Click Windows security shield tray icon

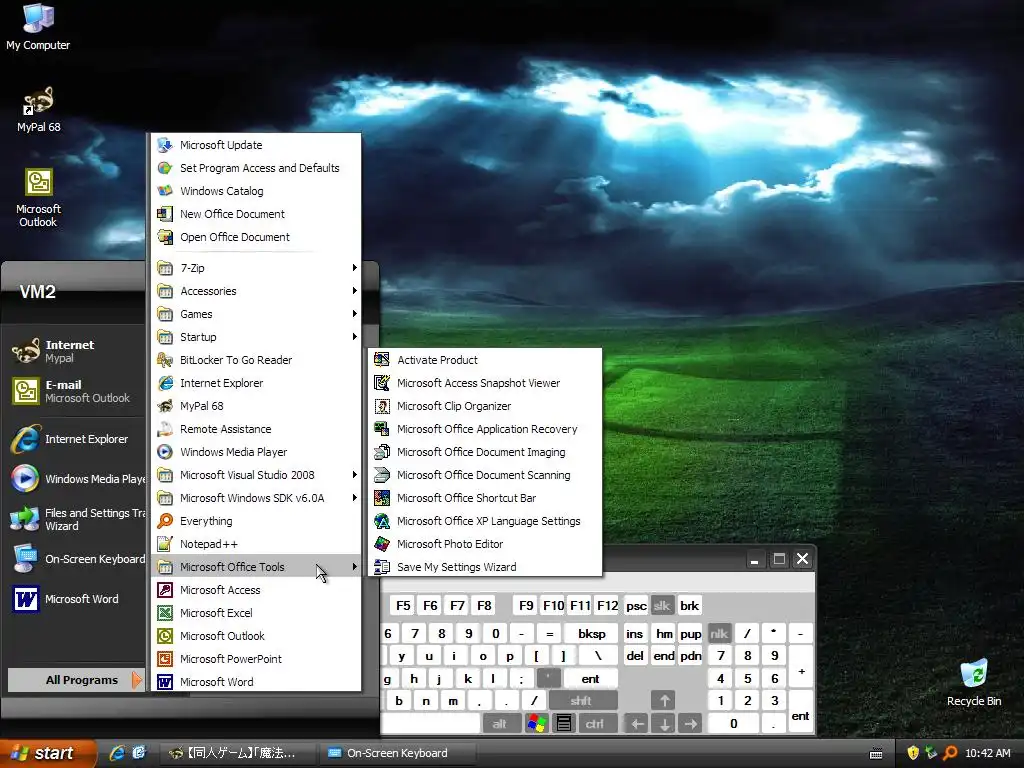(x=913, y=753)
